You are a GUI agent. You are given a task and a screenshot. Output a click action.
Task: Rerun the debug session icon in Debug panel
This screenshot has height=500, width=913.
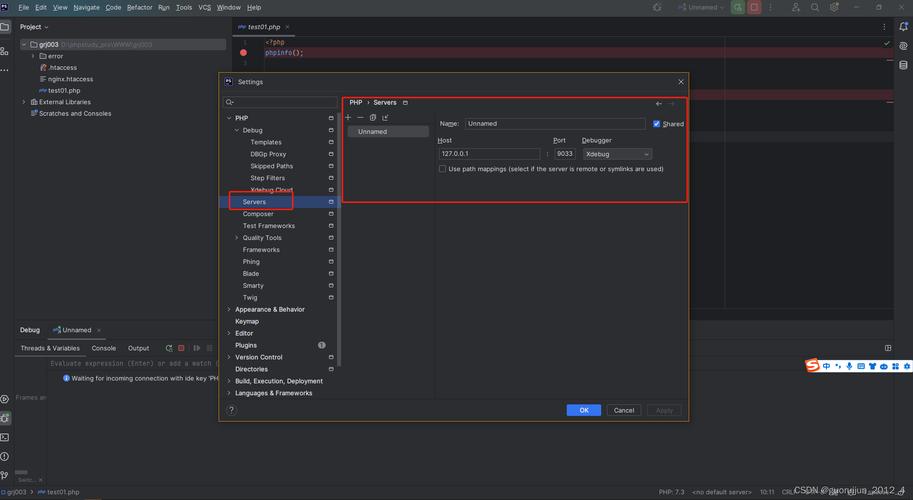169,348
